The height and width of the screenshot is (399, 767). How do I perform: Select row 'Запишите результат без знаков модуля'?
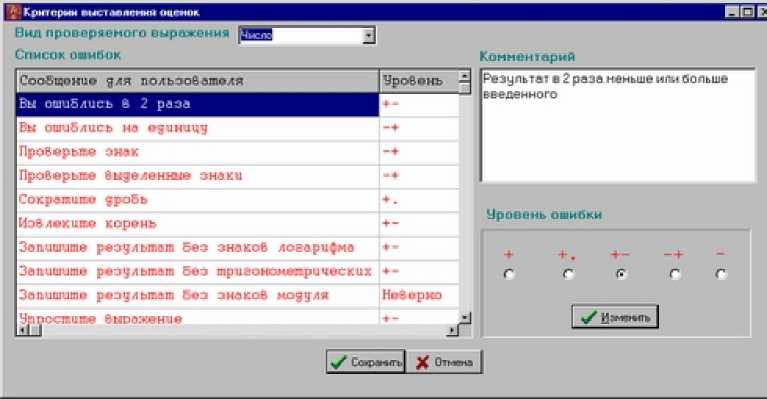238,296
